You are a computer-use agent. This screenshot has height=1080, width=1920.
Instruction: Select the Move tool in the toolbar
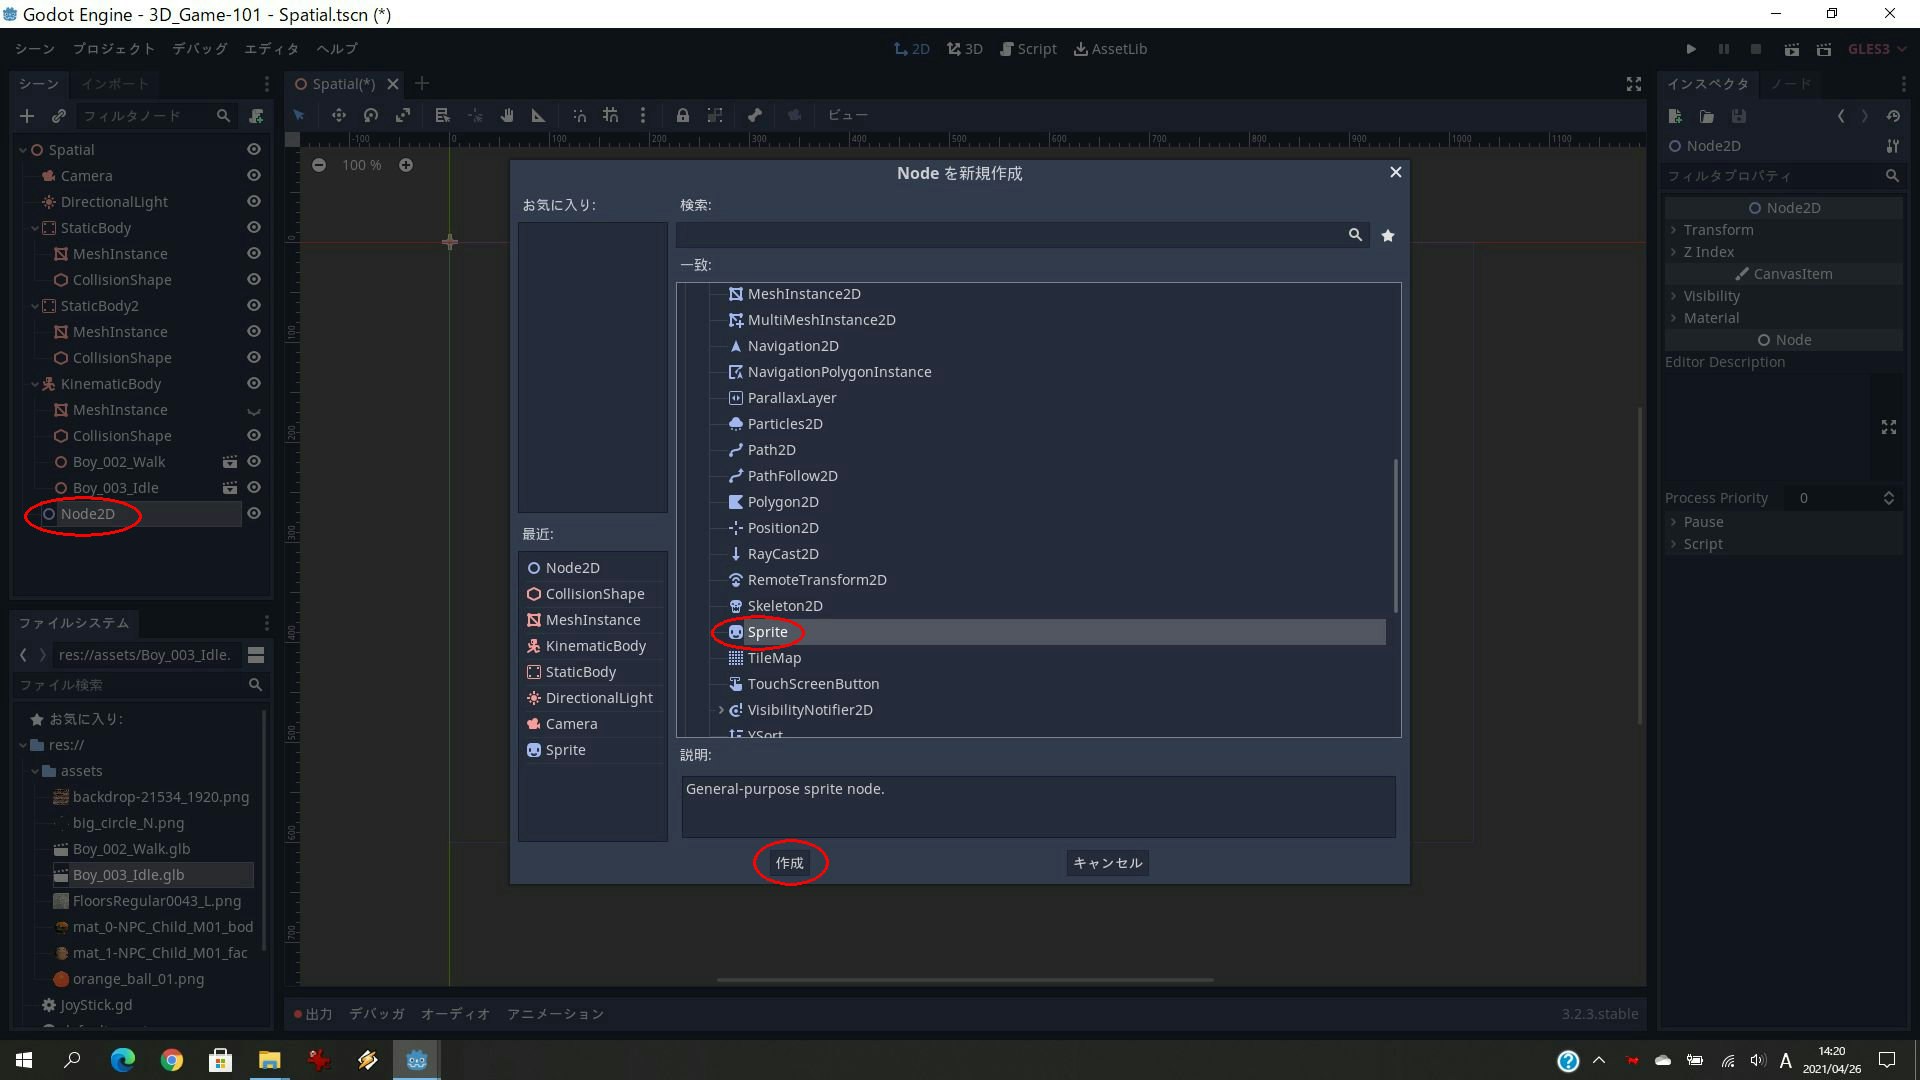pos(338,115)
